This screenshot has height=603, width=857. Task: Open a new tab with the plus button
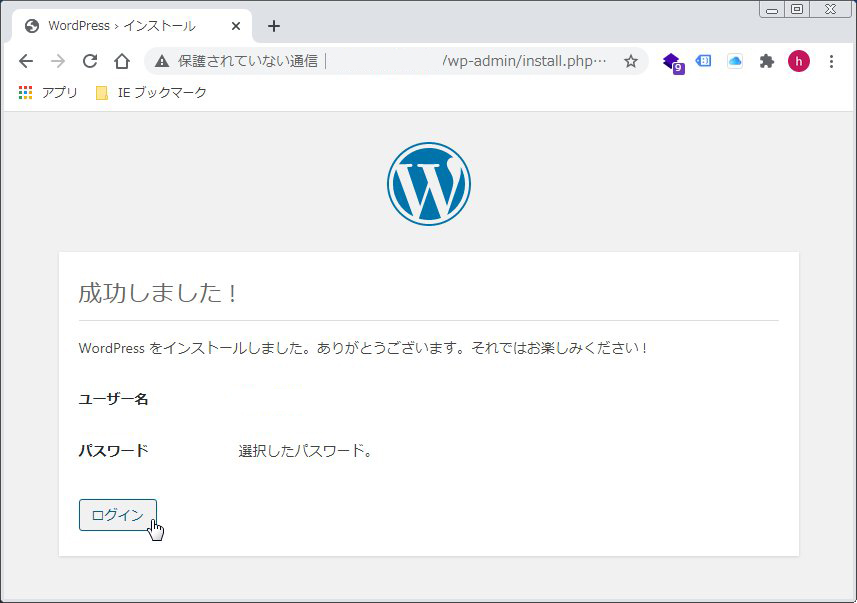[x=274, y=26]
